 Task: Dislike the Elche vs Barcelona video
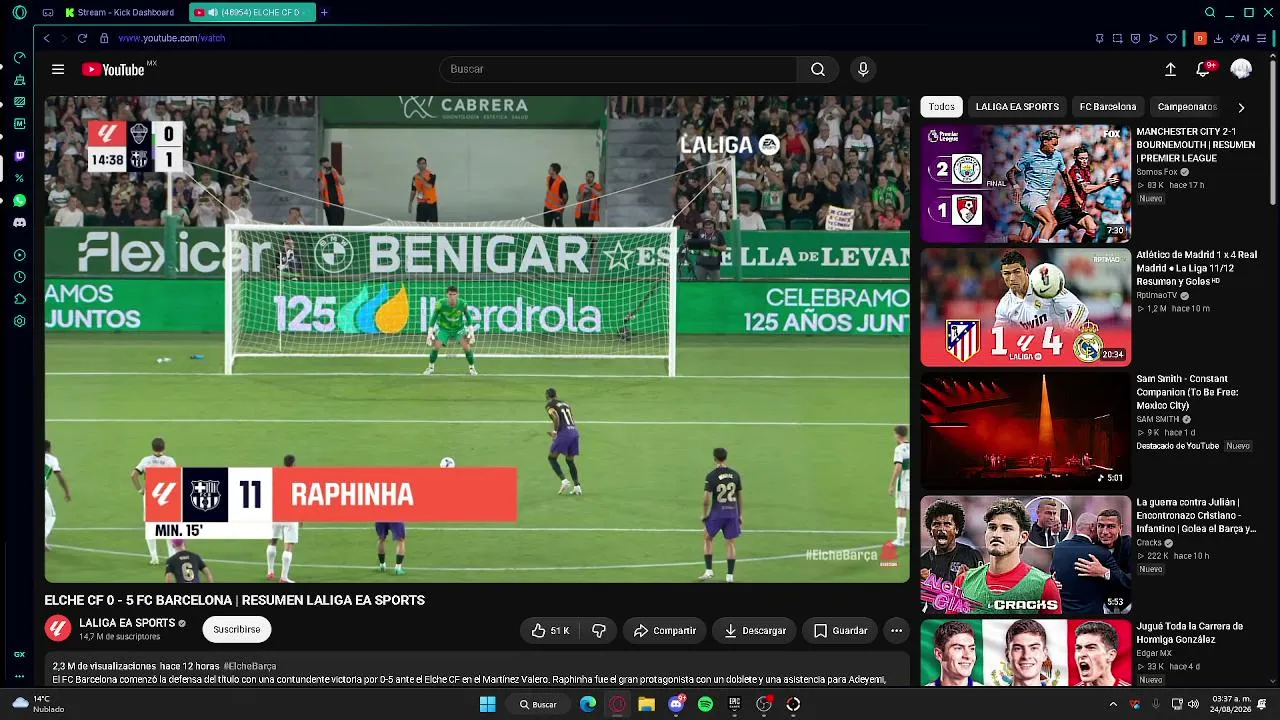pos(599,630)
